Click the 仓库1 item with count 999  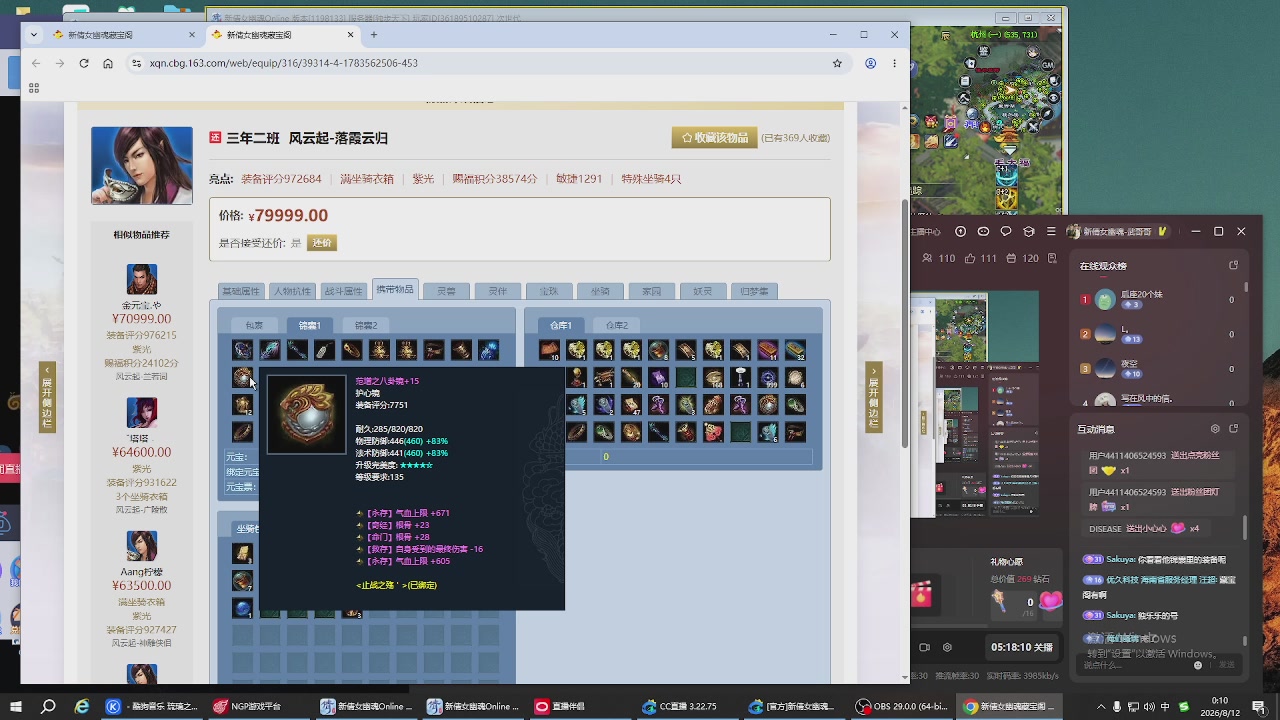coord(768,377)
